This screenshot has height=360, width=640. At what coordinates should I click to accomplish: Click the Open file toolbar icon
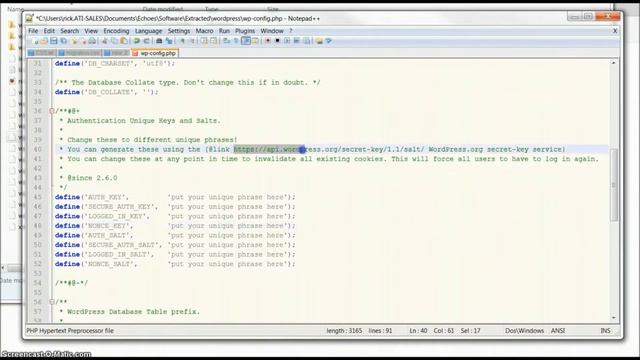[x=44, y=41]
